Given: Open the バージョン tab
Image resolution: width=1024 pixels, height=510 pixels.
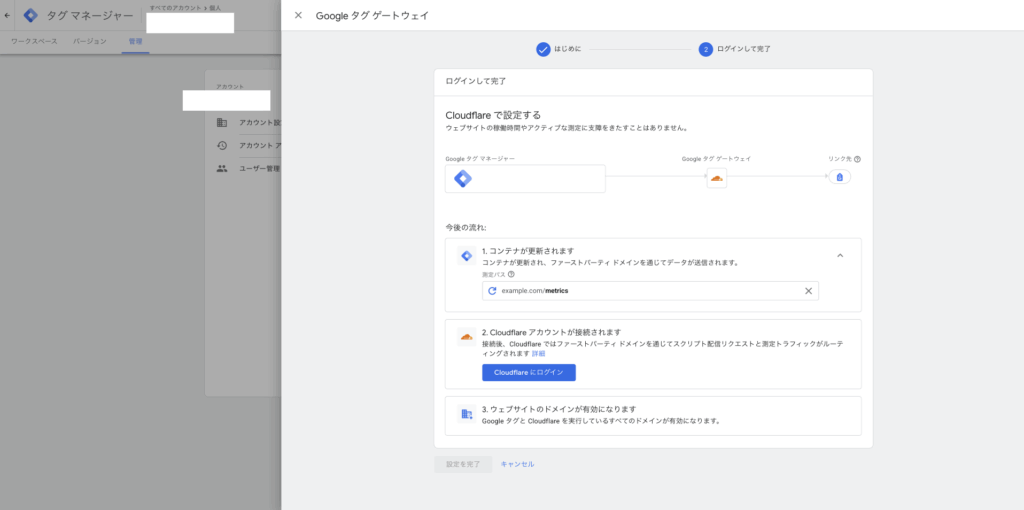Looking at the screenshot, I should (90, 41).
